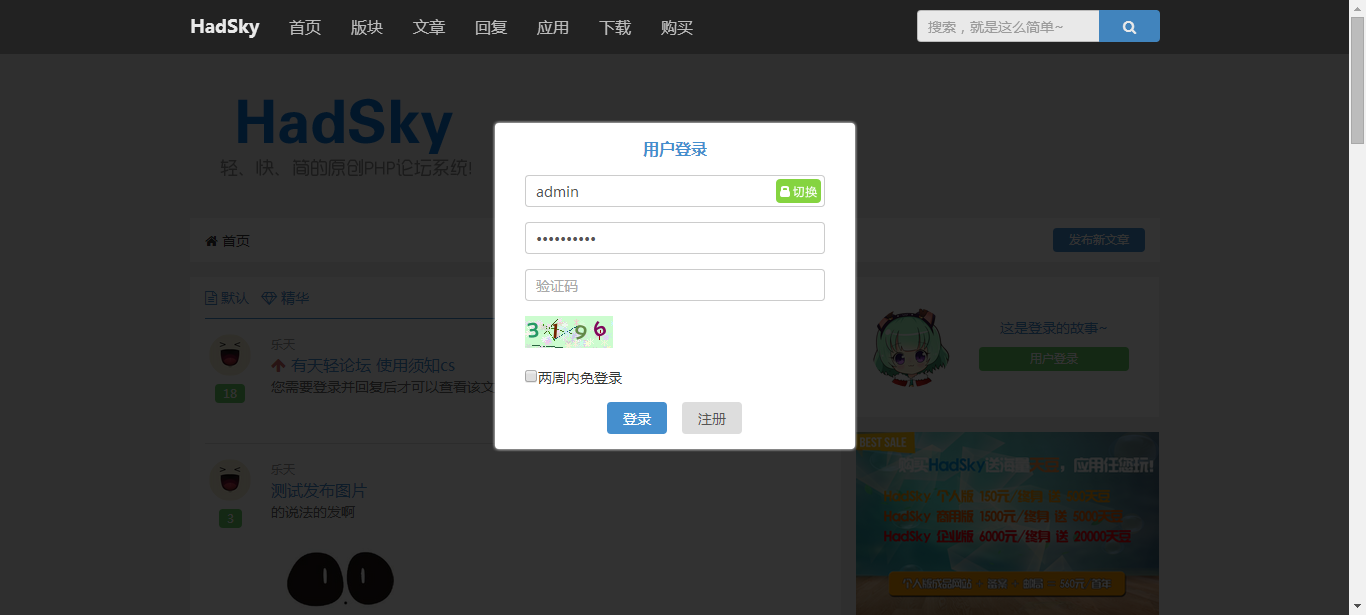Click the 发布新文章 button
1366x615 pixels.
(x=1099, y=240)
